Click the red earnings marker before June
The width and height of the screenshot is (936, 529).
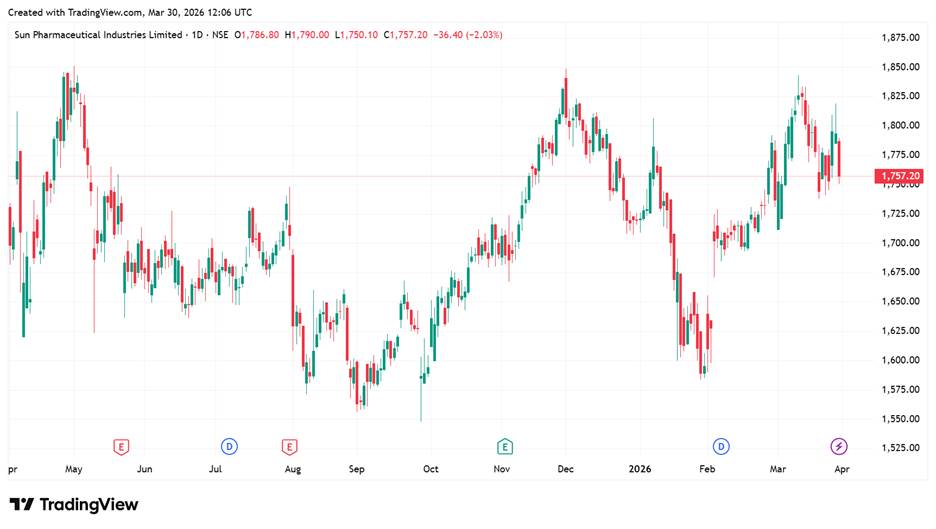coord(121,446)
